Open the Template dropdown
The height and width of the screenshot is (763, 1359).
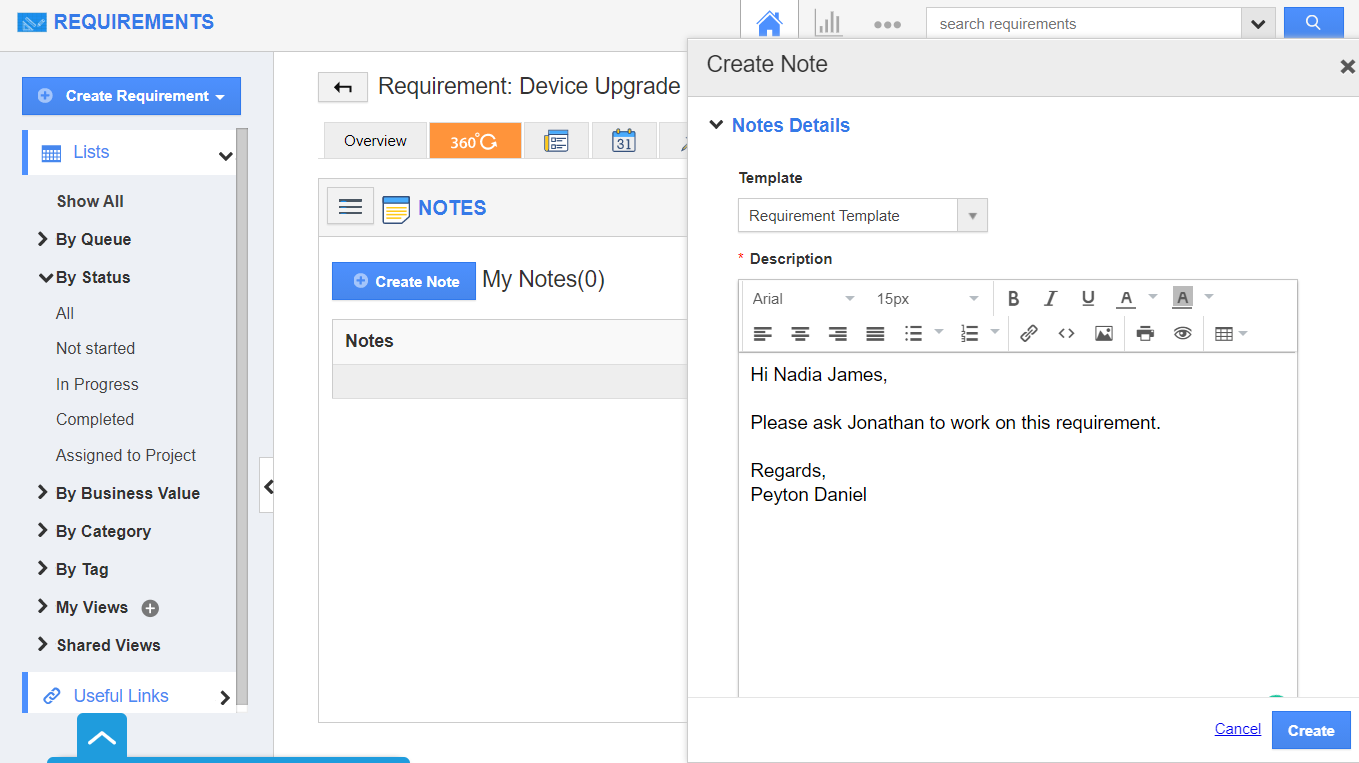pos(862,216)
